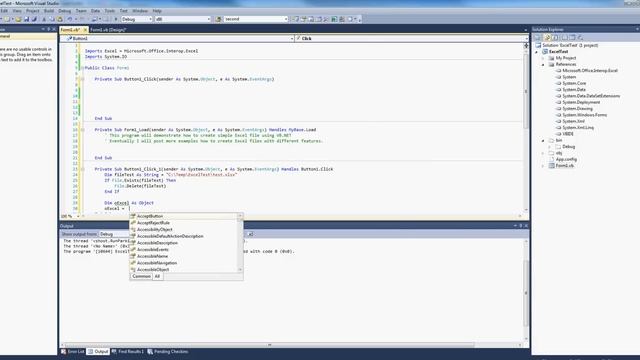
Task: Open the Show output from Debug dropdown
Action: (115, 234)
